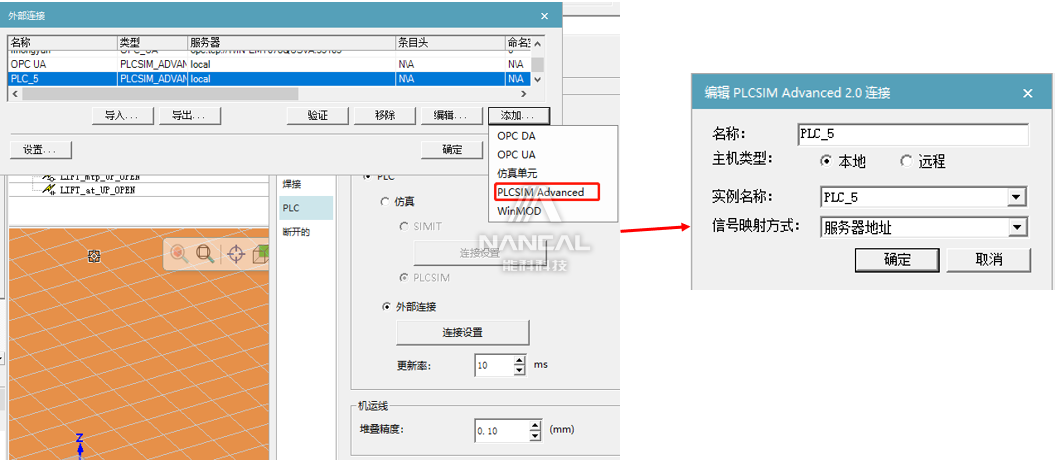Click the greyed 连接设置 button under SIMIT

480,253
